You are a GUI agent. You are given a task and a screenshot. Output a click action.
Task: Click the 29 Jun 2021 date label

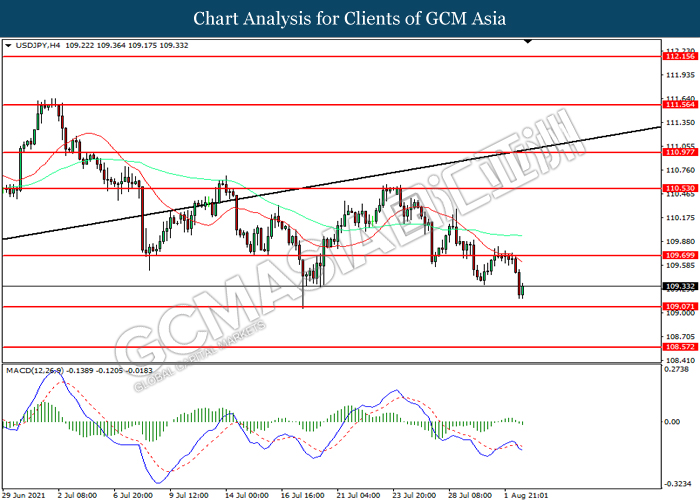click(26, 495)
